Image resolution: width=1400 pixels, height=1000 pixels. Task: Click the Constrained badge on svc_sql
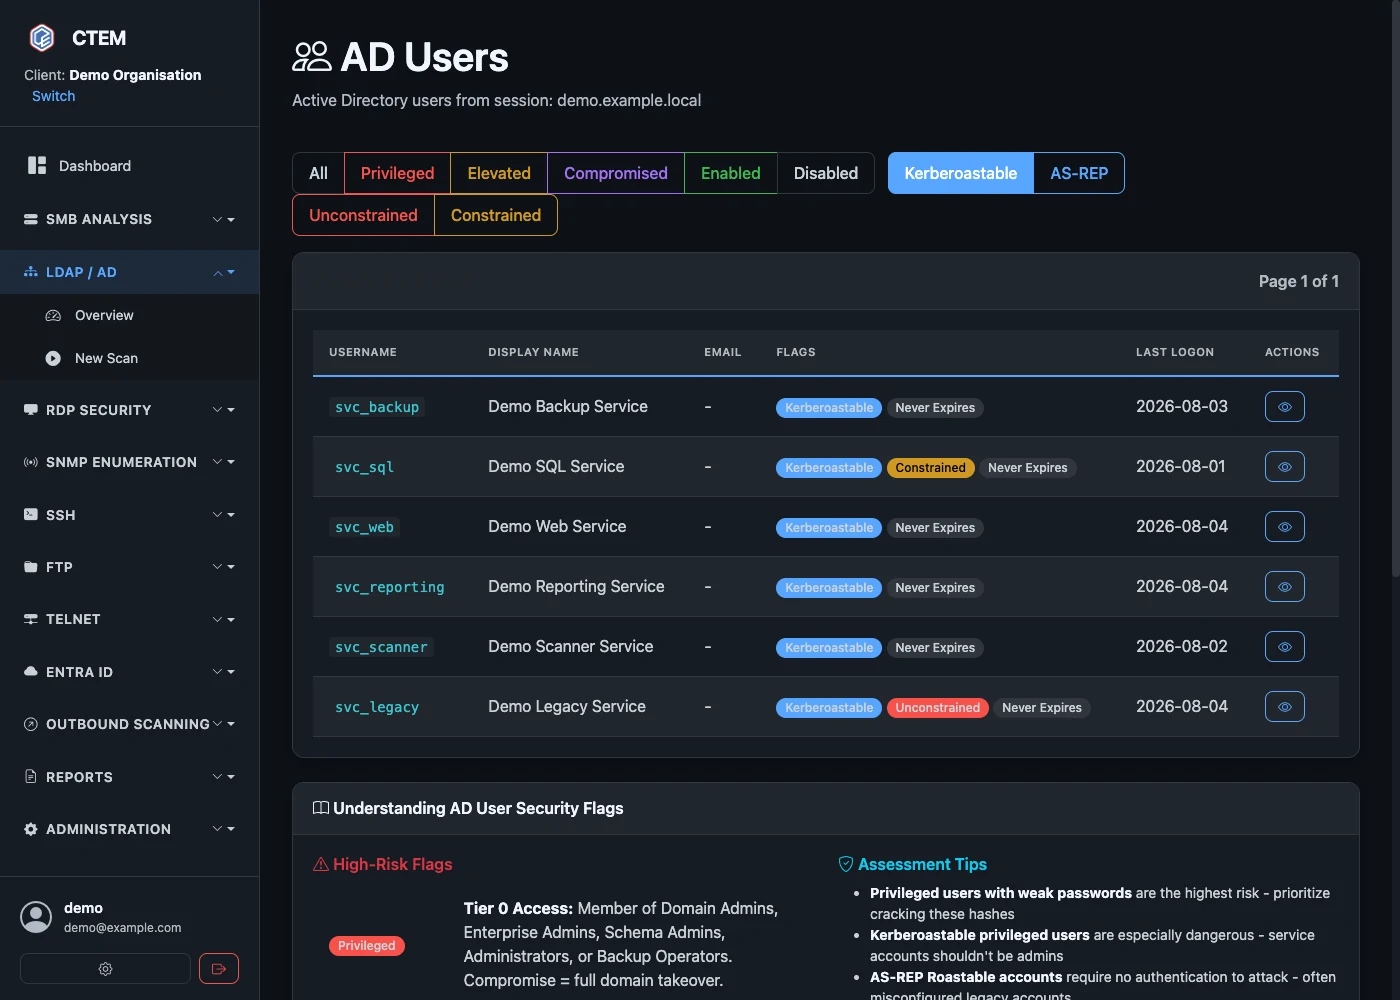click(930, 468)
